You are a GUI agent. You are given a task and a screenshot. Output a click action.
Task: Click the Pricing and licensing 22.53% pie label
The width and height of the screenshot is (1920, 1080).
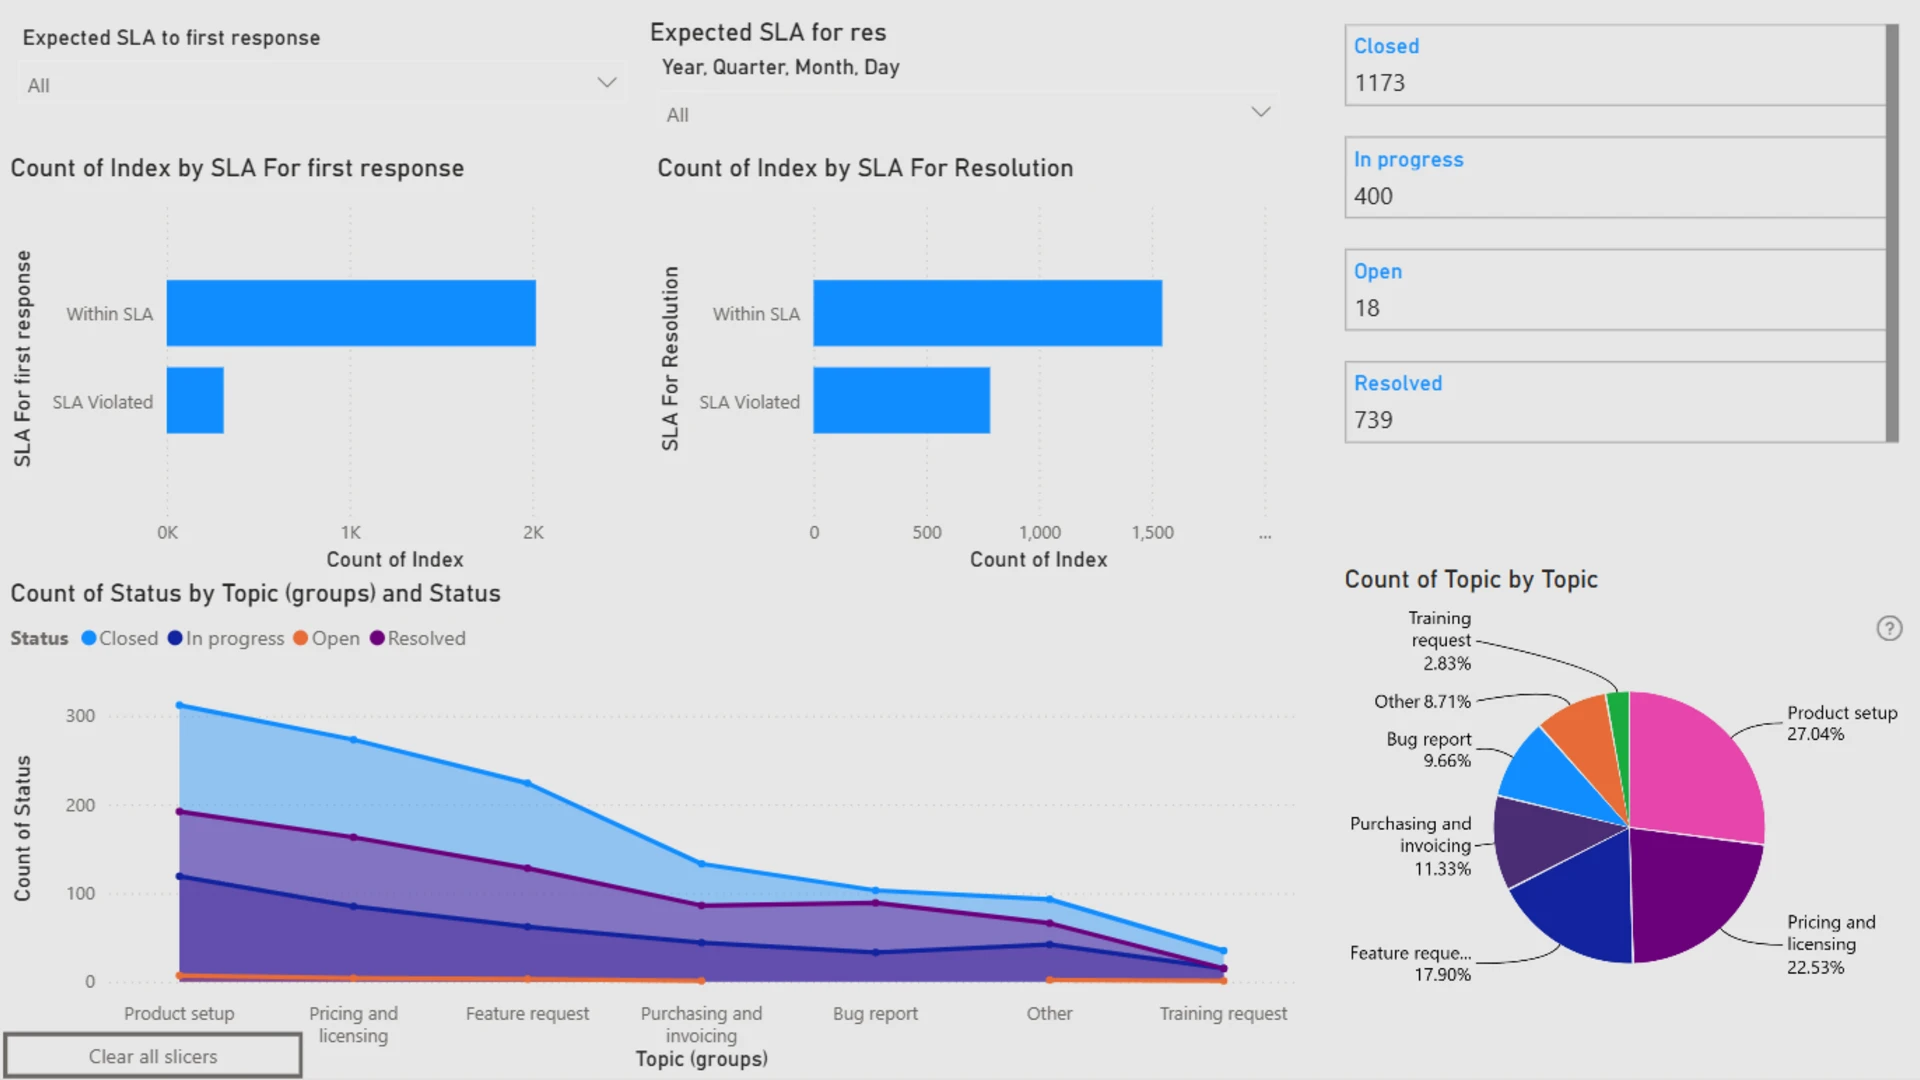click(1831, 944)
